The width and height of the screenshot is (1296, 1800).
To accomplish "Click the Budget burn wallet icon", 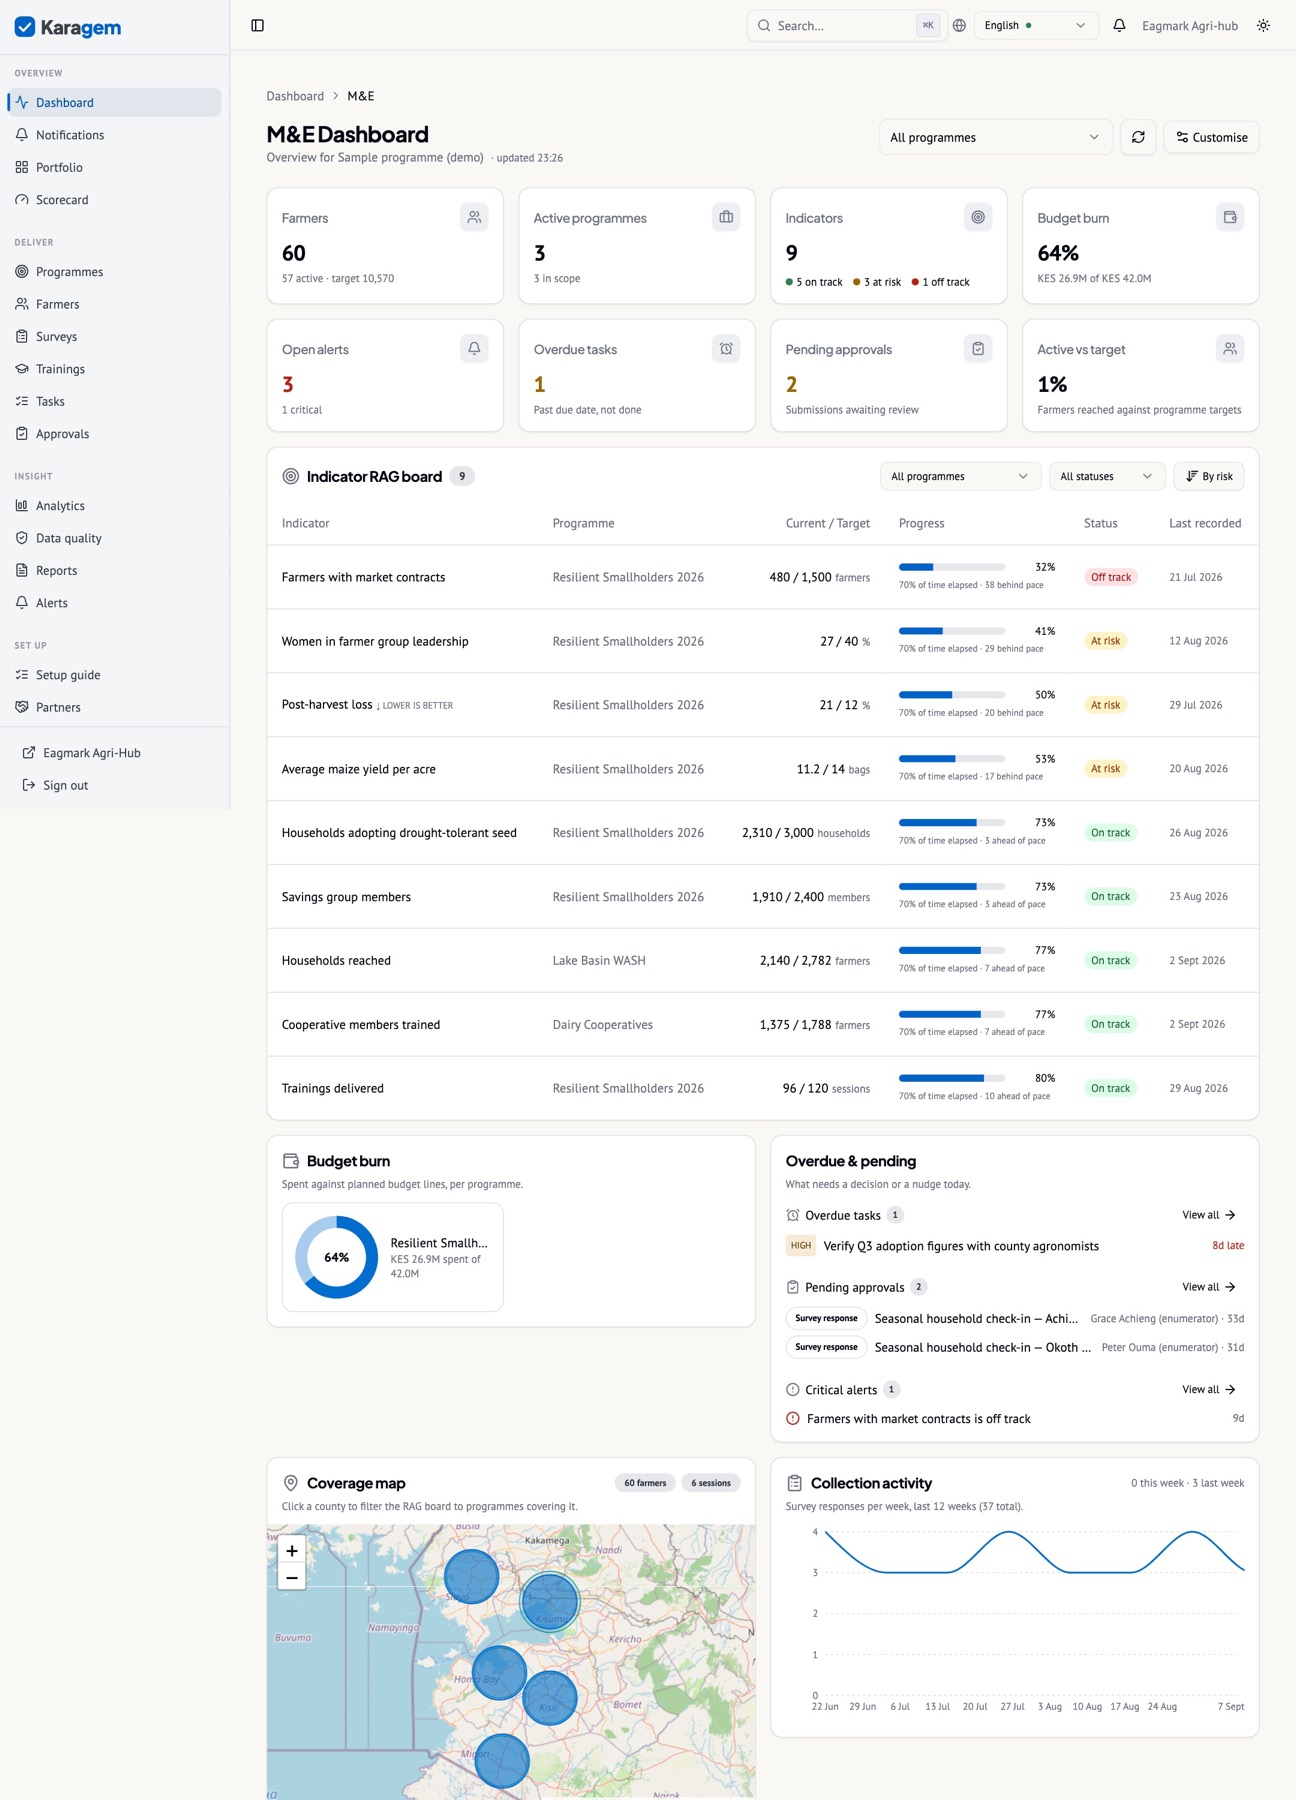I will (1230, 217).
